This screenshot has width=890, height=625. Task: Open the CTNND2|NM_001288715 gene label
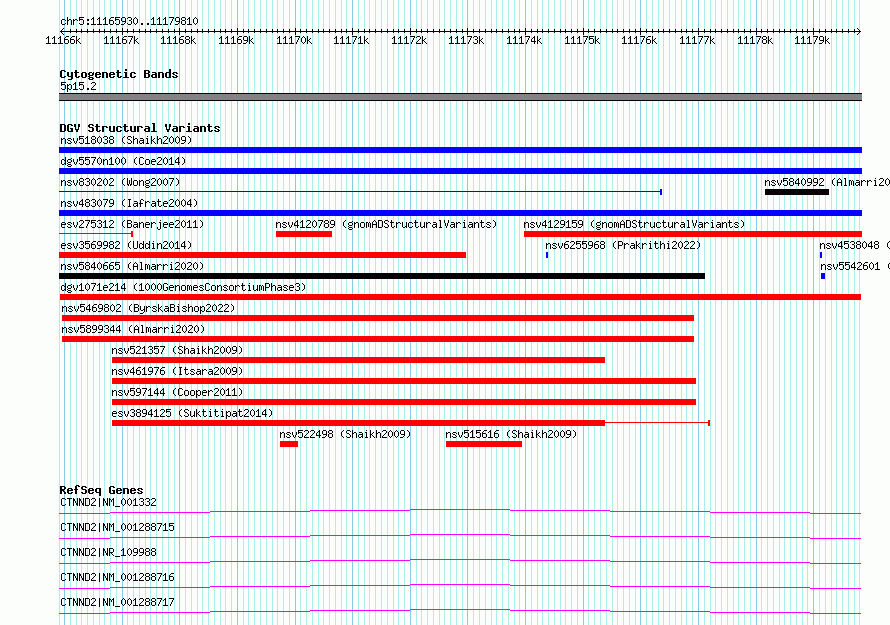click(x=117, y=527)
